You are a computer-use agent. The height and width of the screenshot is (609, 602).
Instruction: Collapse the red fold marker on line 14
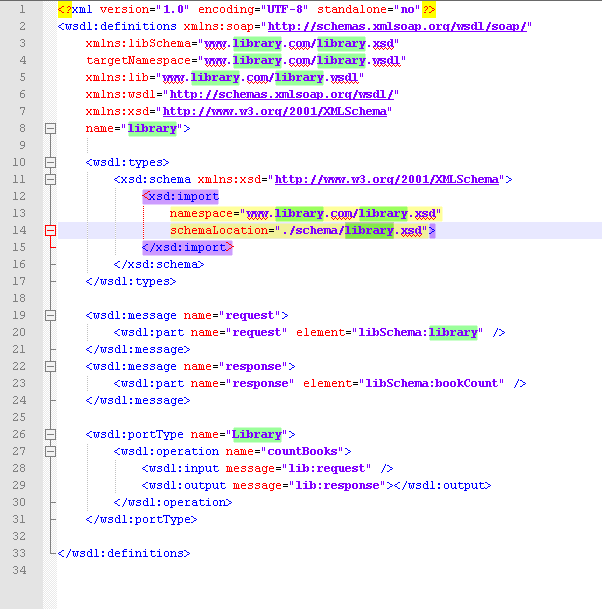pyautogui.click(x=50, y=230)
